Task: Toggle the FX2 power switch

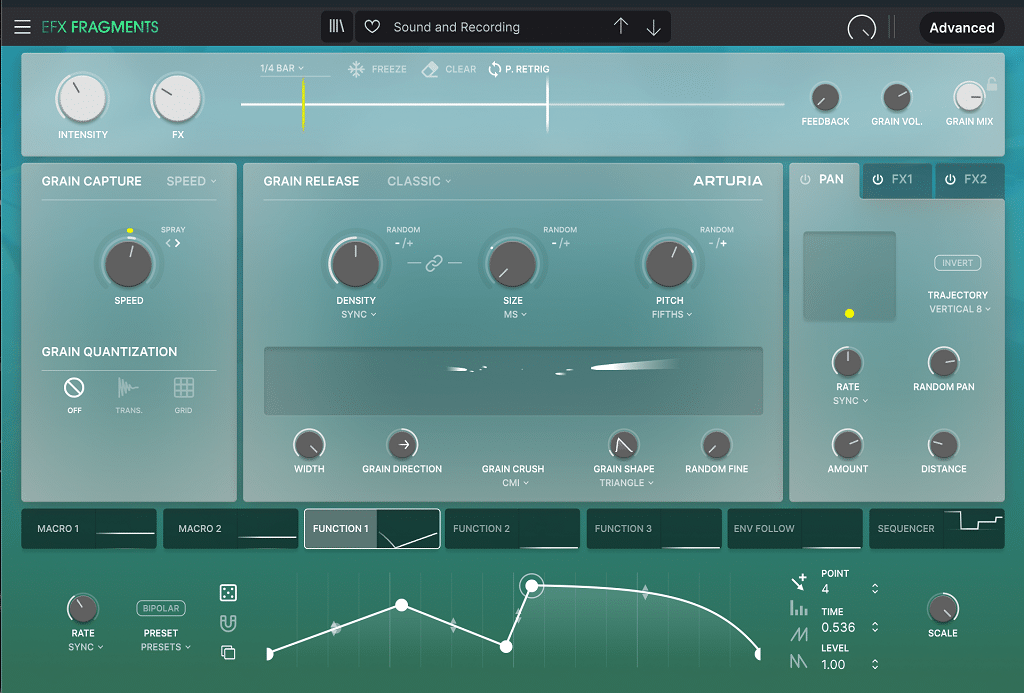Action: [x=950, y=180]
